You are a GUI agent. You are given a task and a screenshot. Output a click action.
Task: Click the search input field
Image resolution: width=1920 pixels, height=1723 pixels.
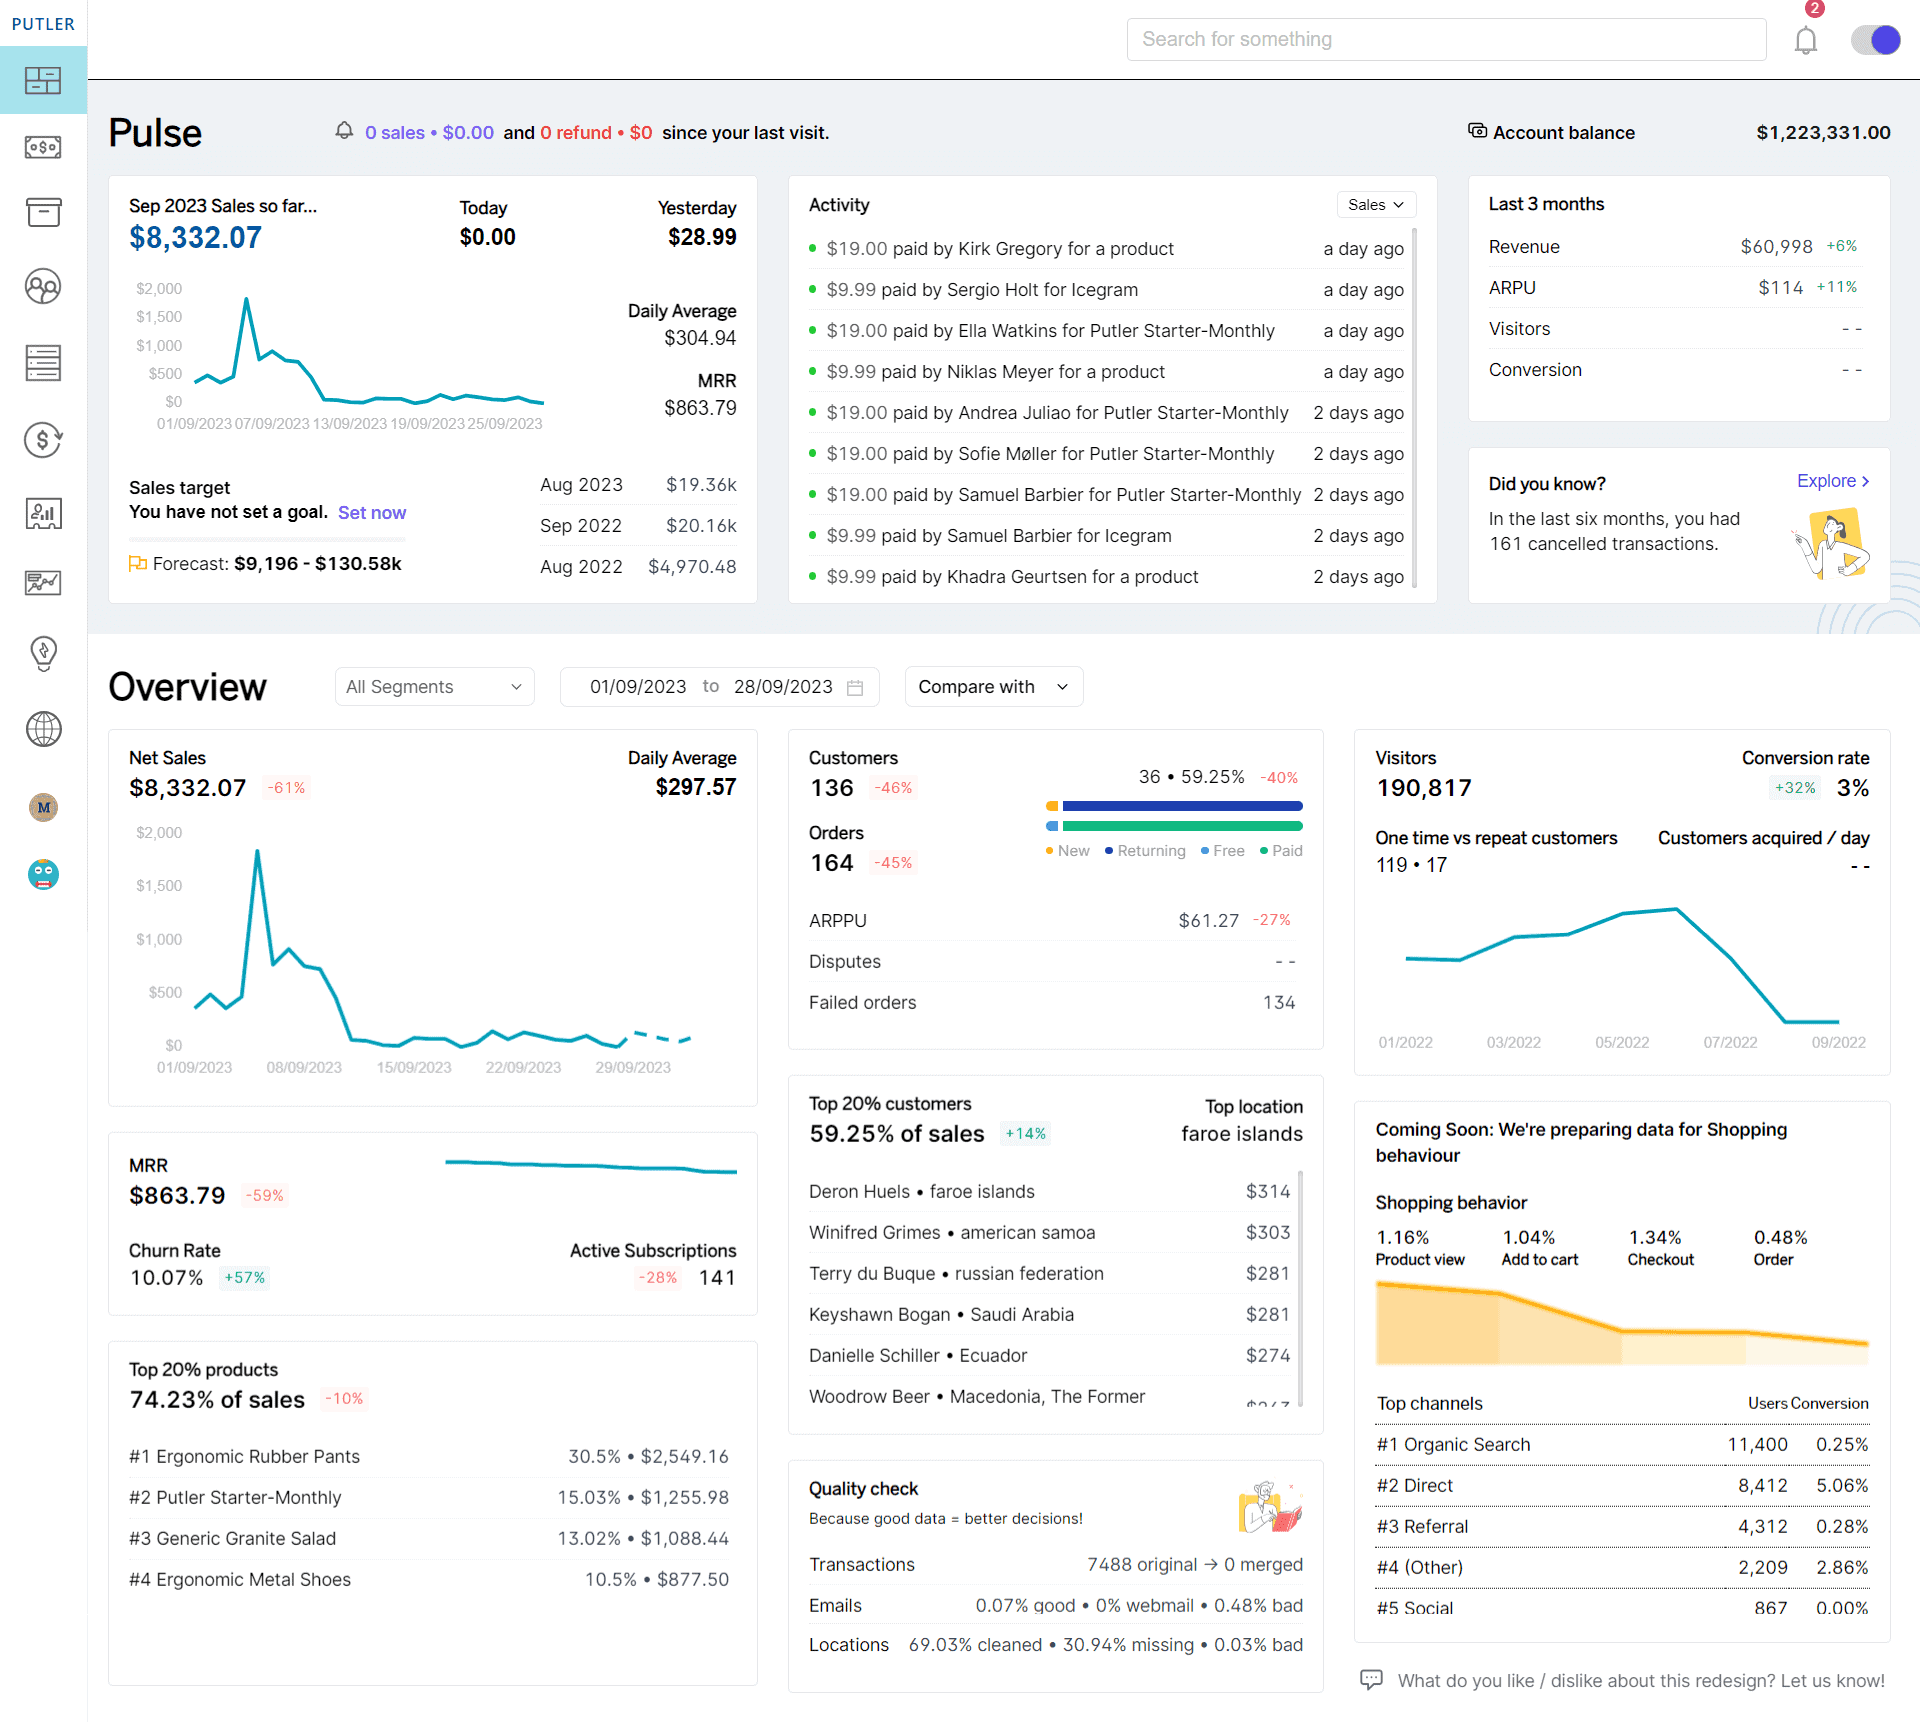(1446, 37)
